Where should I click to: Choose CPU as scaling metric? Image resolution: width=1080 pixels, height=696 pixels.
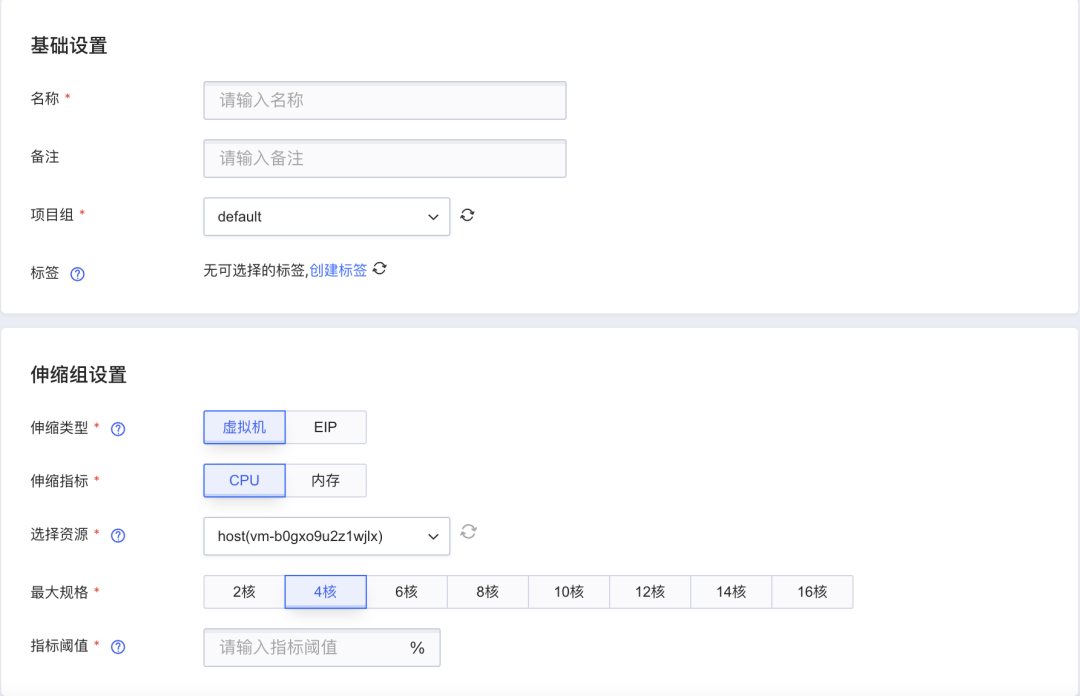coord(245,480)
